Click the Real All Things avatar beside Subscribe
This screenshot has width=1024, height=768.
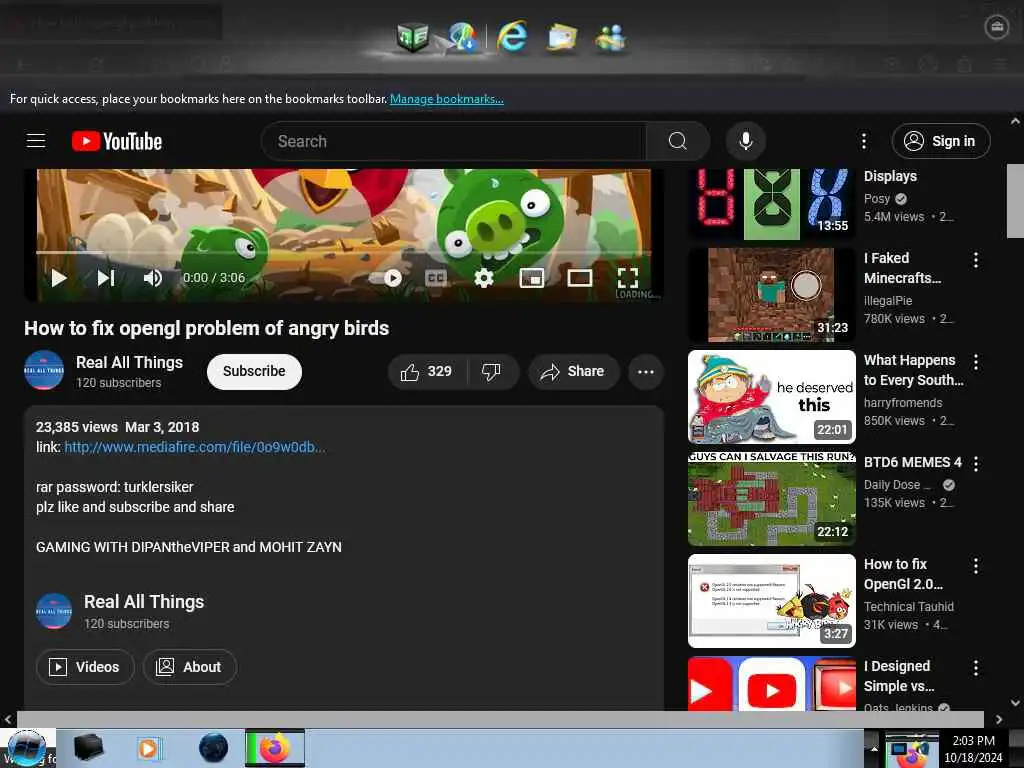[x=44, y=370]
